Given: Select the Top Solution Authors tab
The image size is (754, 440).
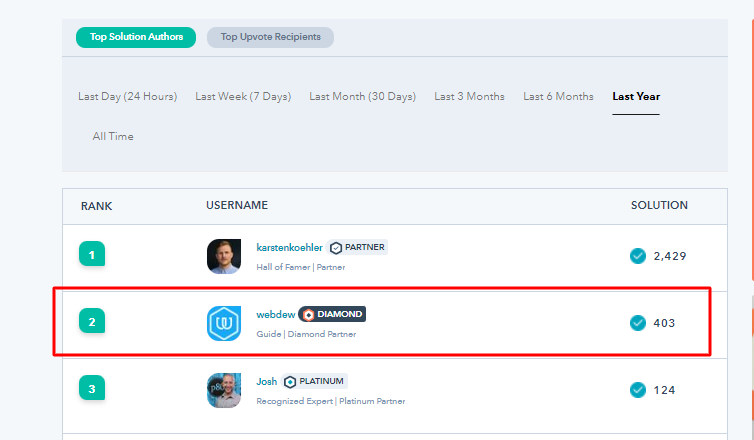Looking at the screenshot, I should [x=136, y=37].
